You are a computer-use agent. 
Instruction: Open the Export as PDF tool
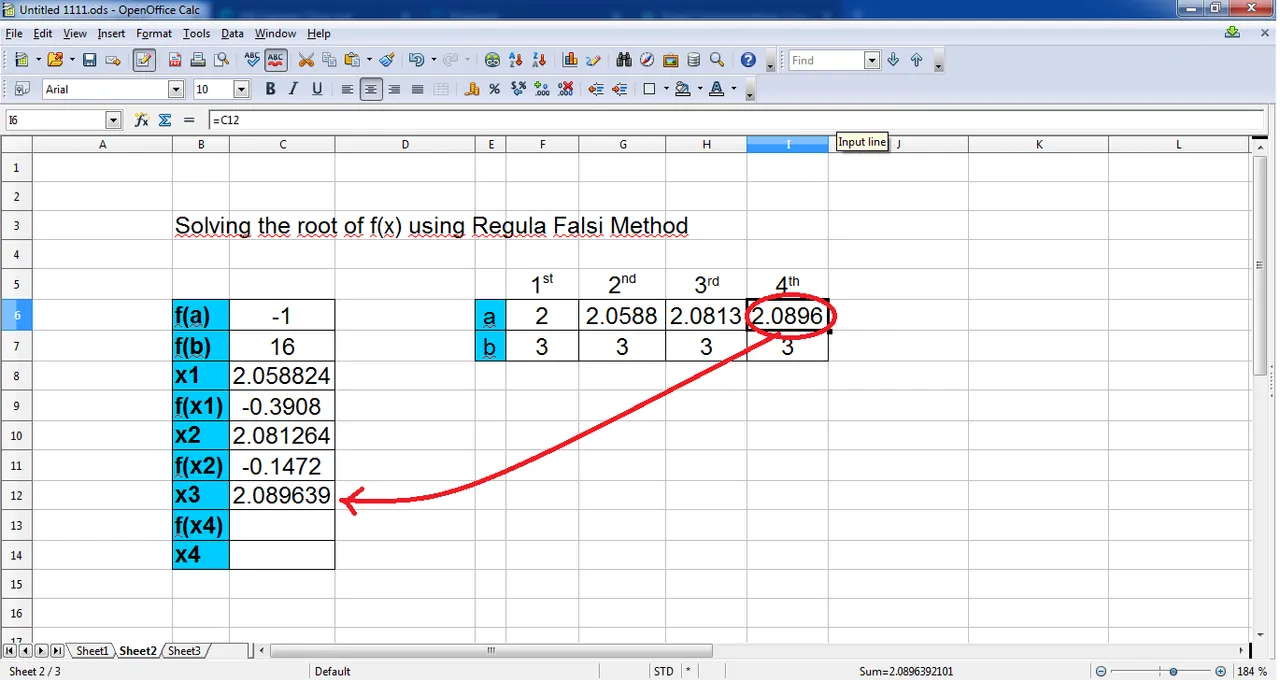176,60
